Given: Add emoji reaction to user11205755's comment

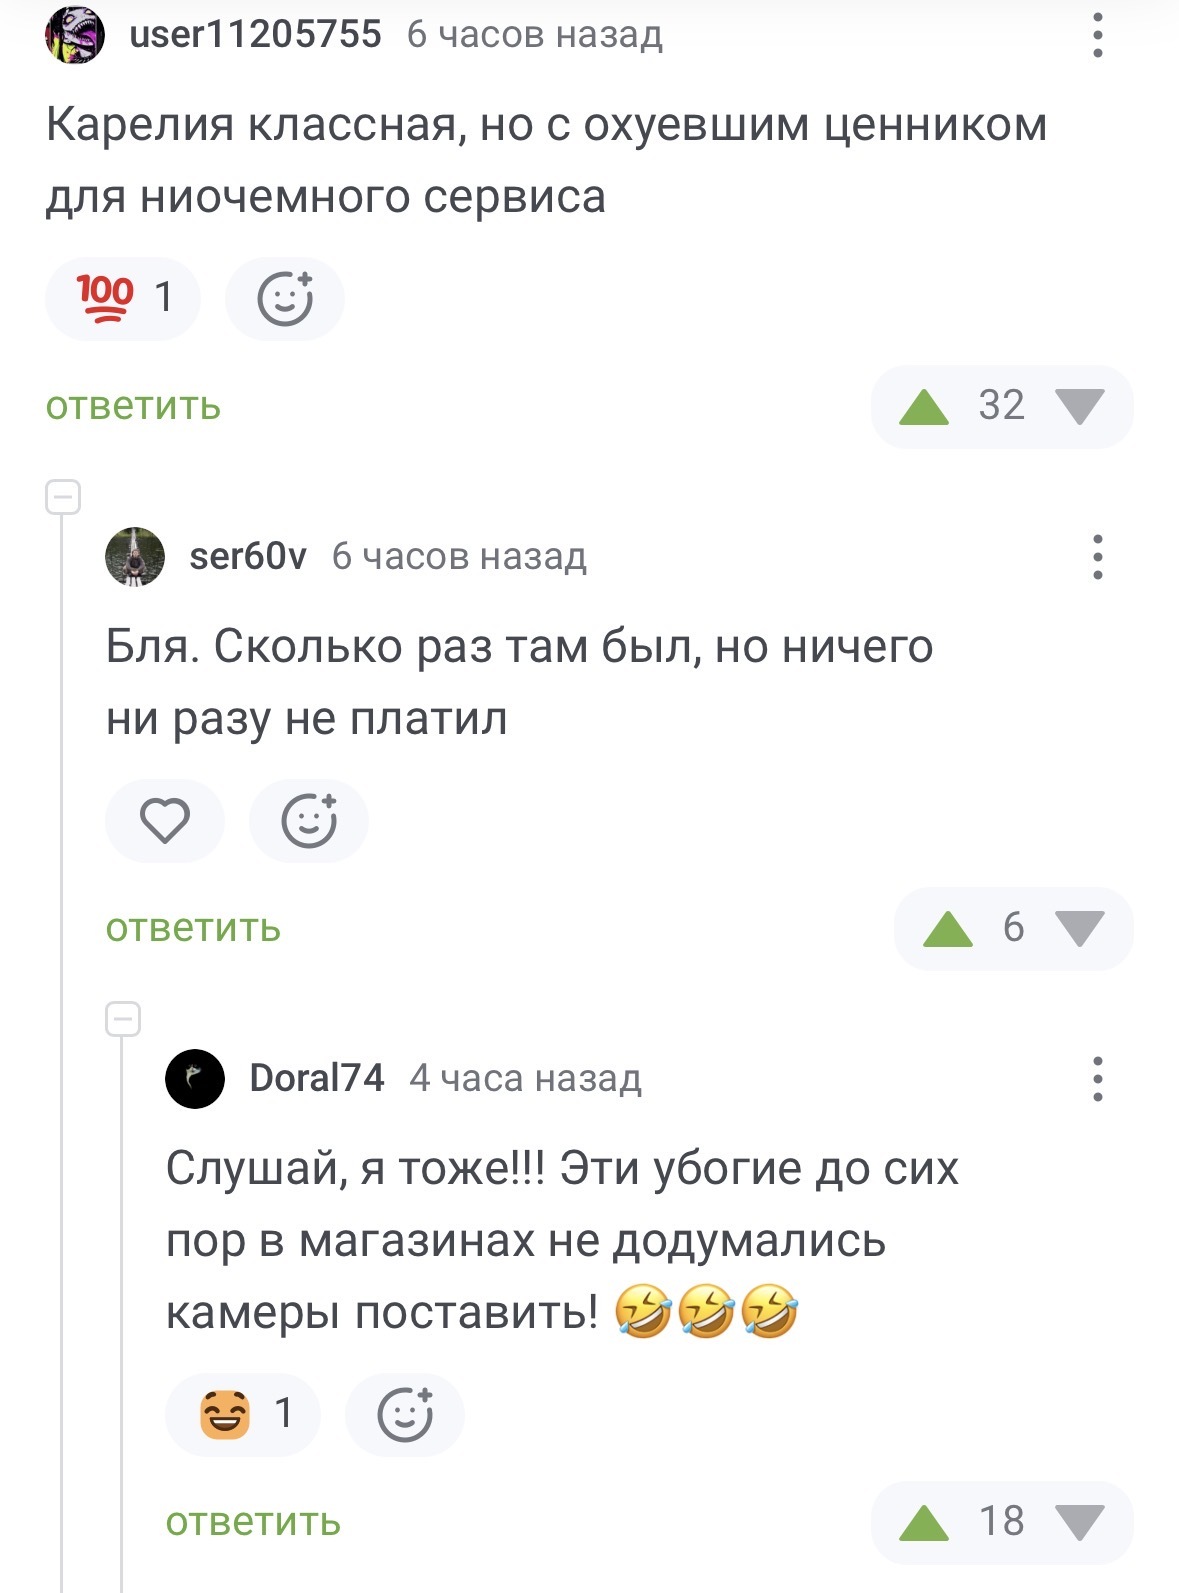Looking at the screenshot, I should click(285, 299).
